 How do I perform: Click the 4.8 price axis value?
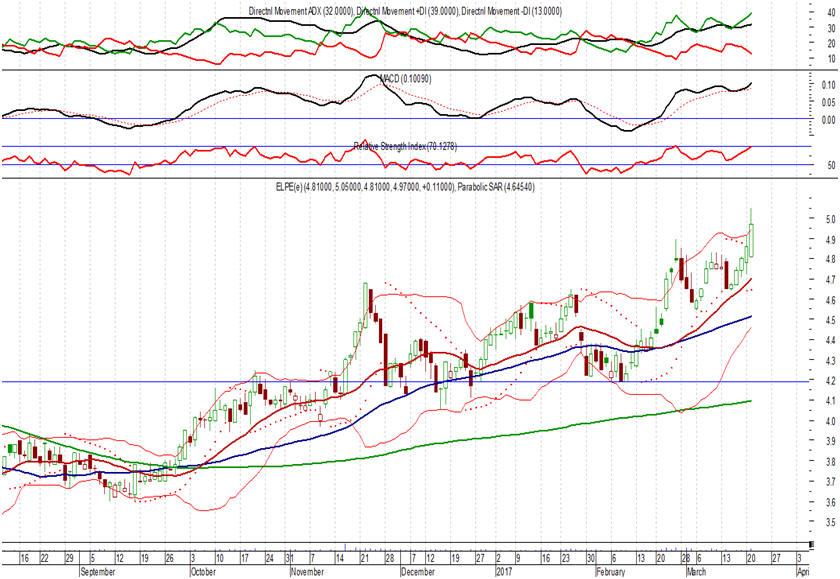click(830, 259)
